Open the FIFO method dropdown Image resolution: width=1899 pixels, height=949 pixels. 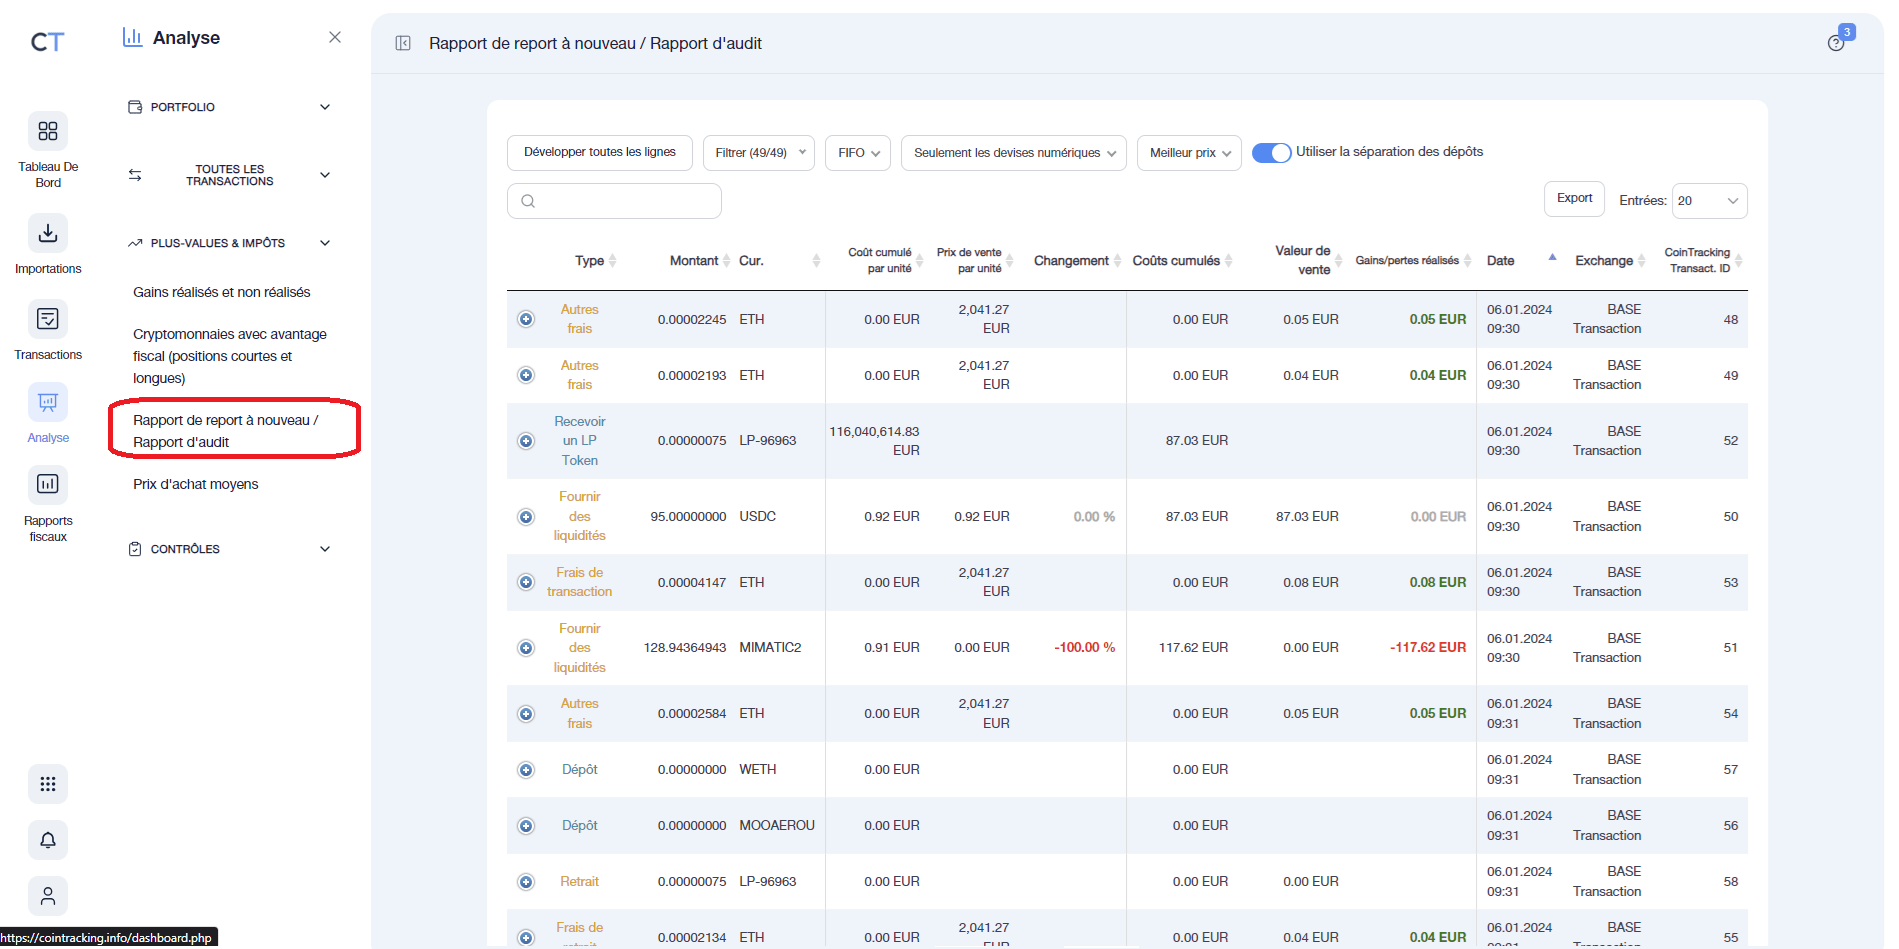[858, 153]
